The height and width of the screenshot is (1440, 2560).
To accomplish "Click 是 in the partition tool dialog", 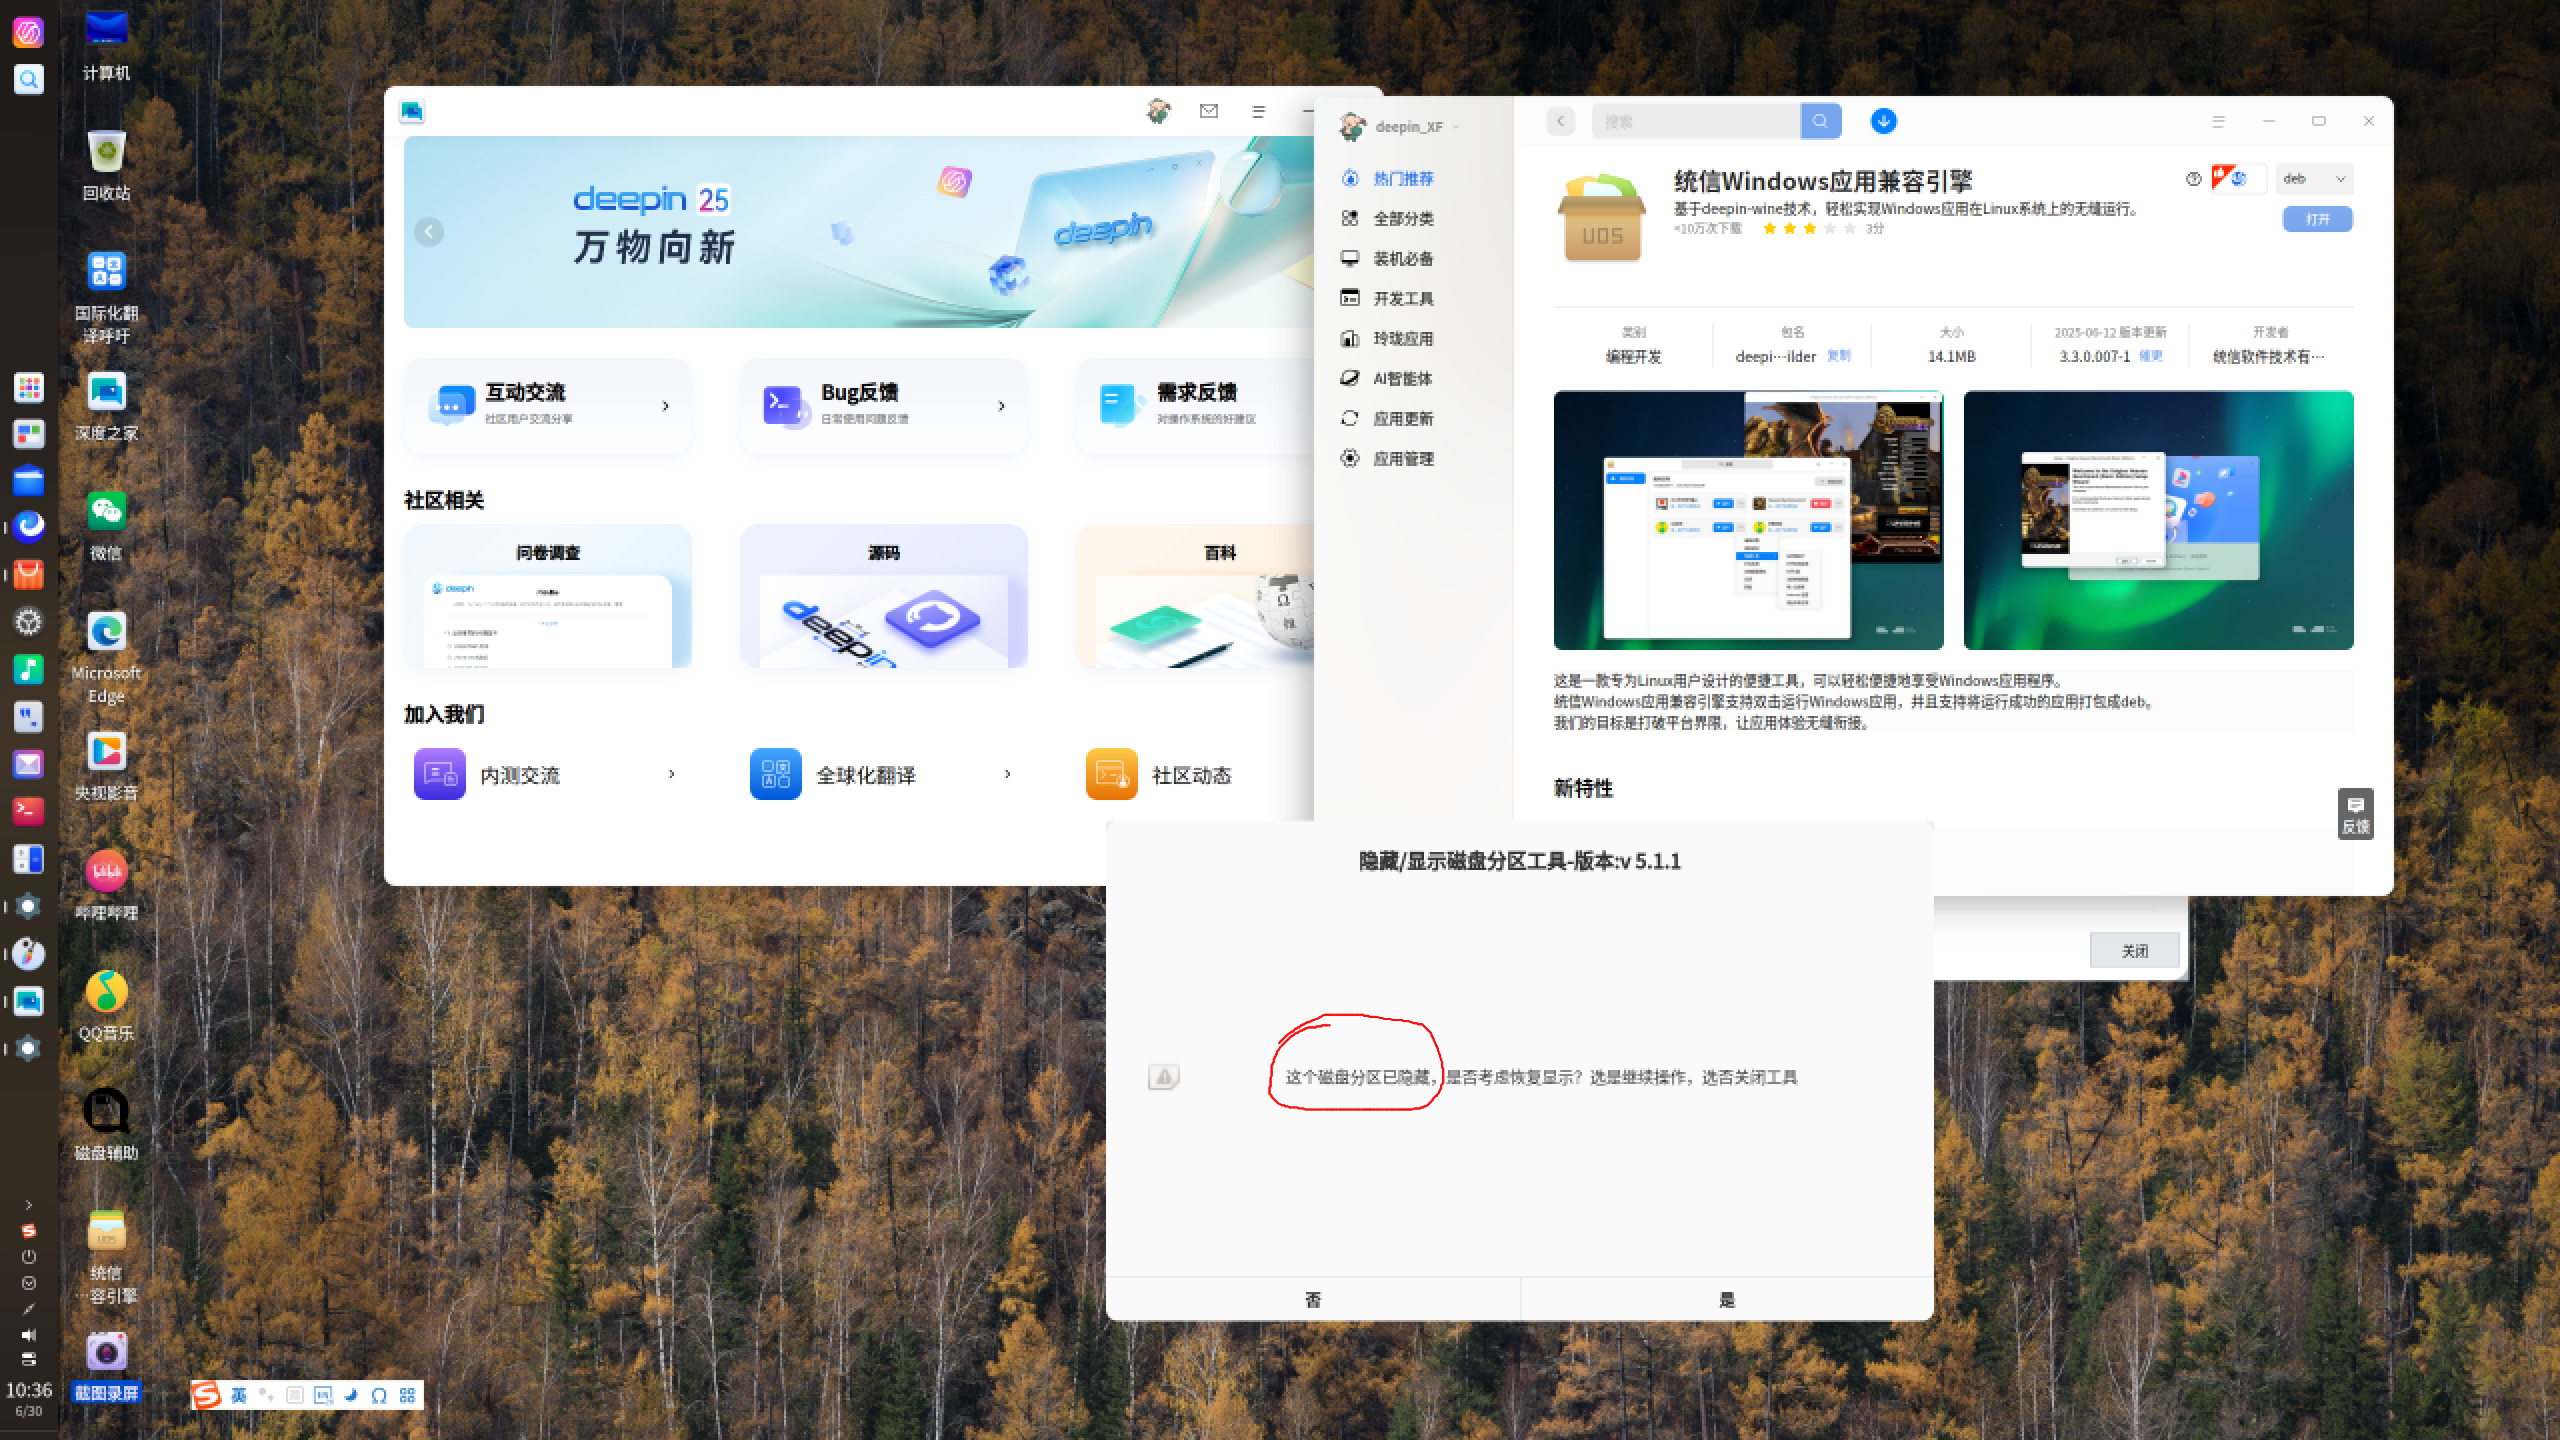I will (x=1727, y=1299).
